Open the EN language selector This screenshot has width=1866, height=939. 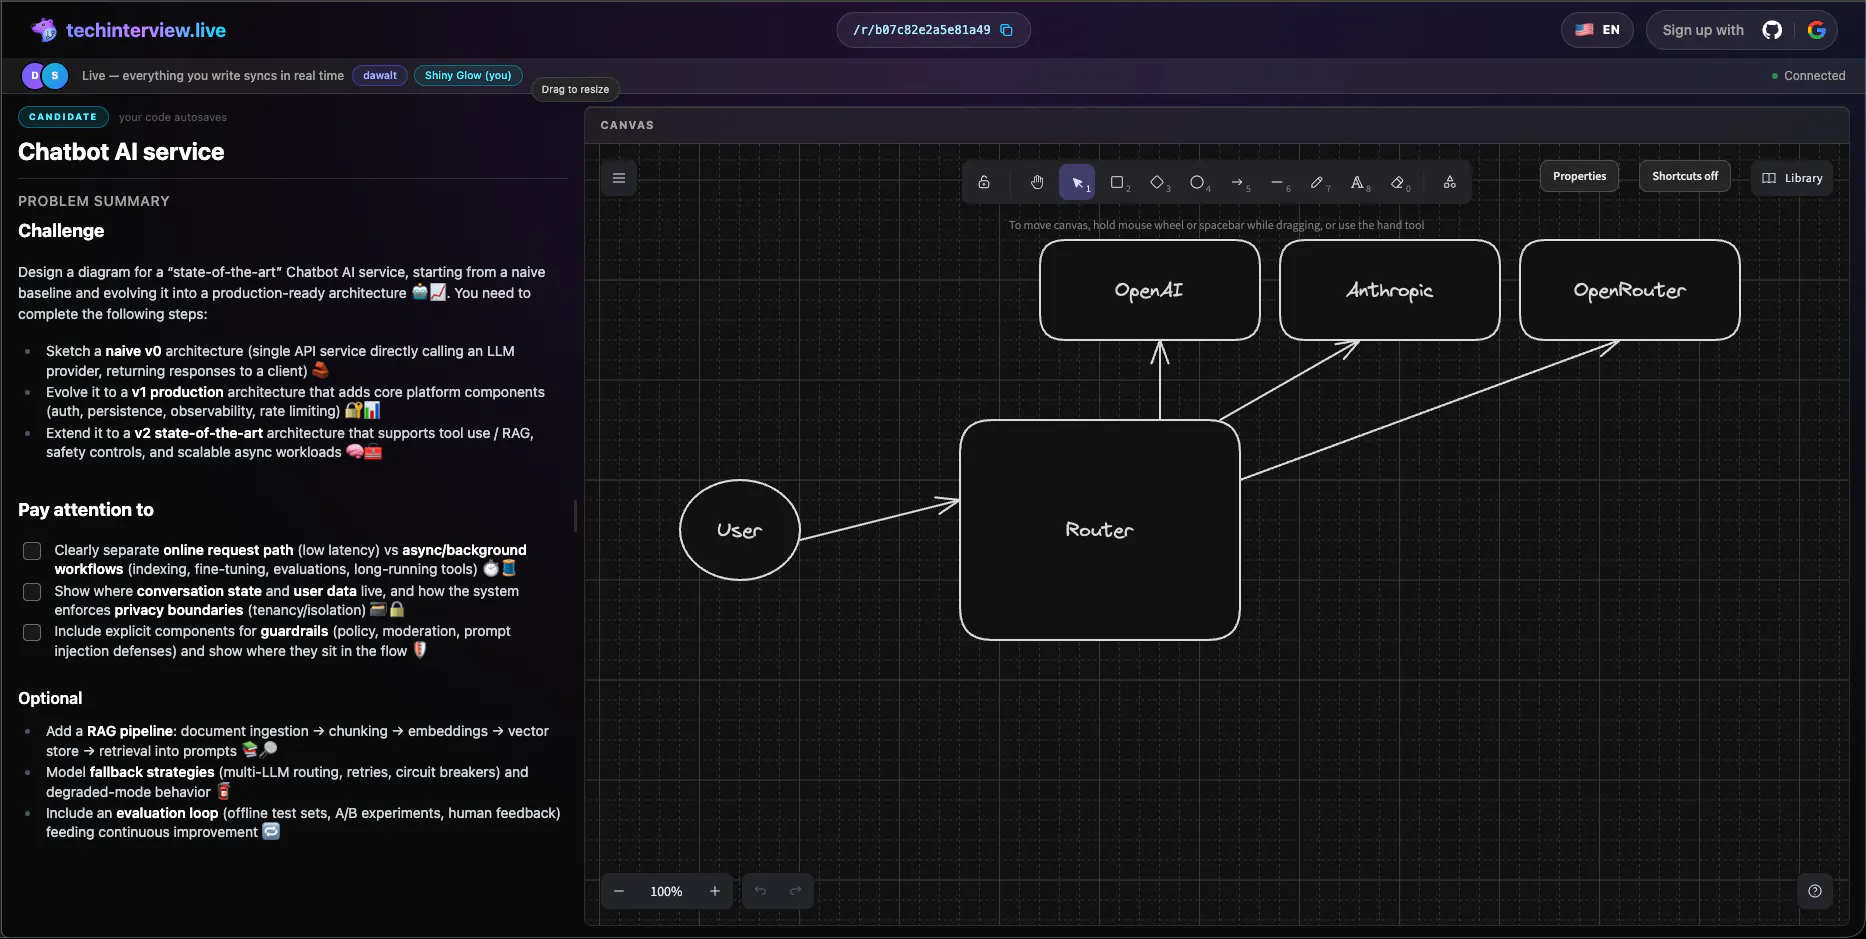coord(1597,30)
